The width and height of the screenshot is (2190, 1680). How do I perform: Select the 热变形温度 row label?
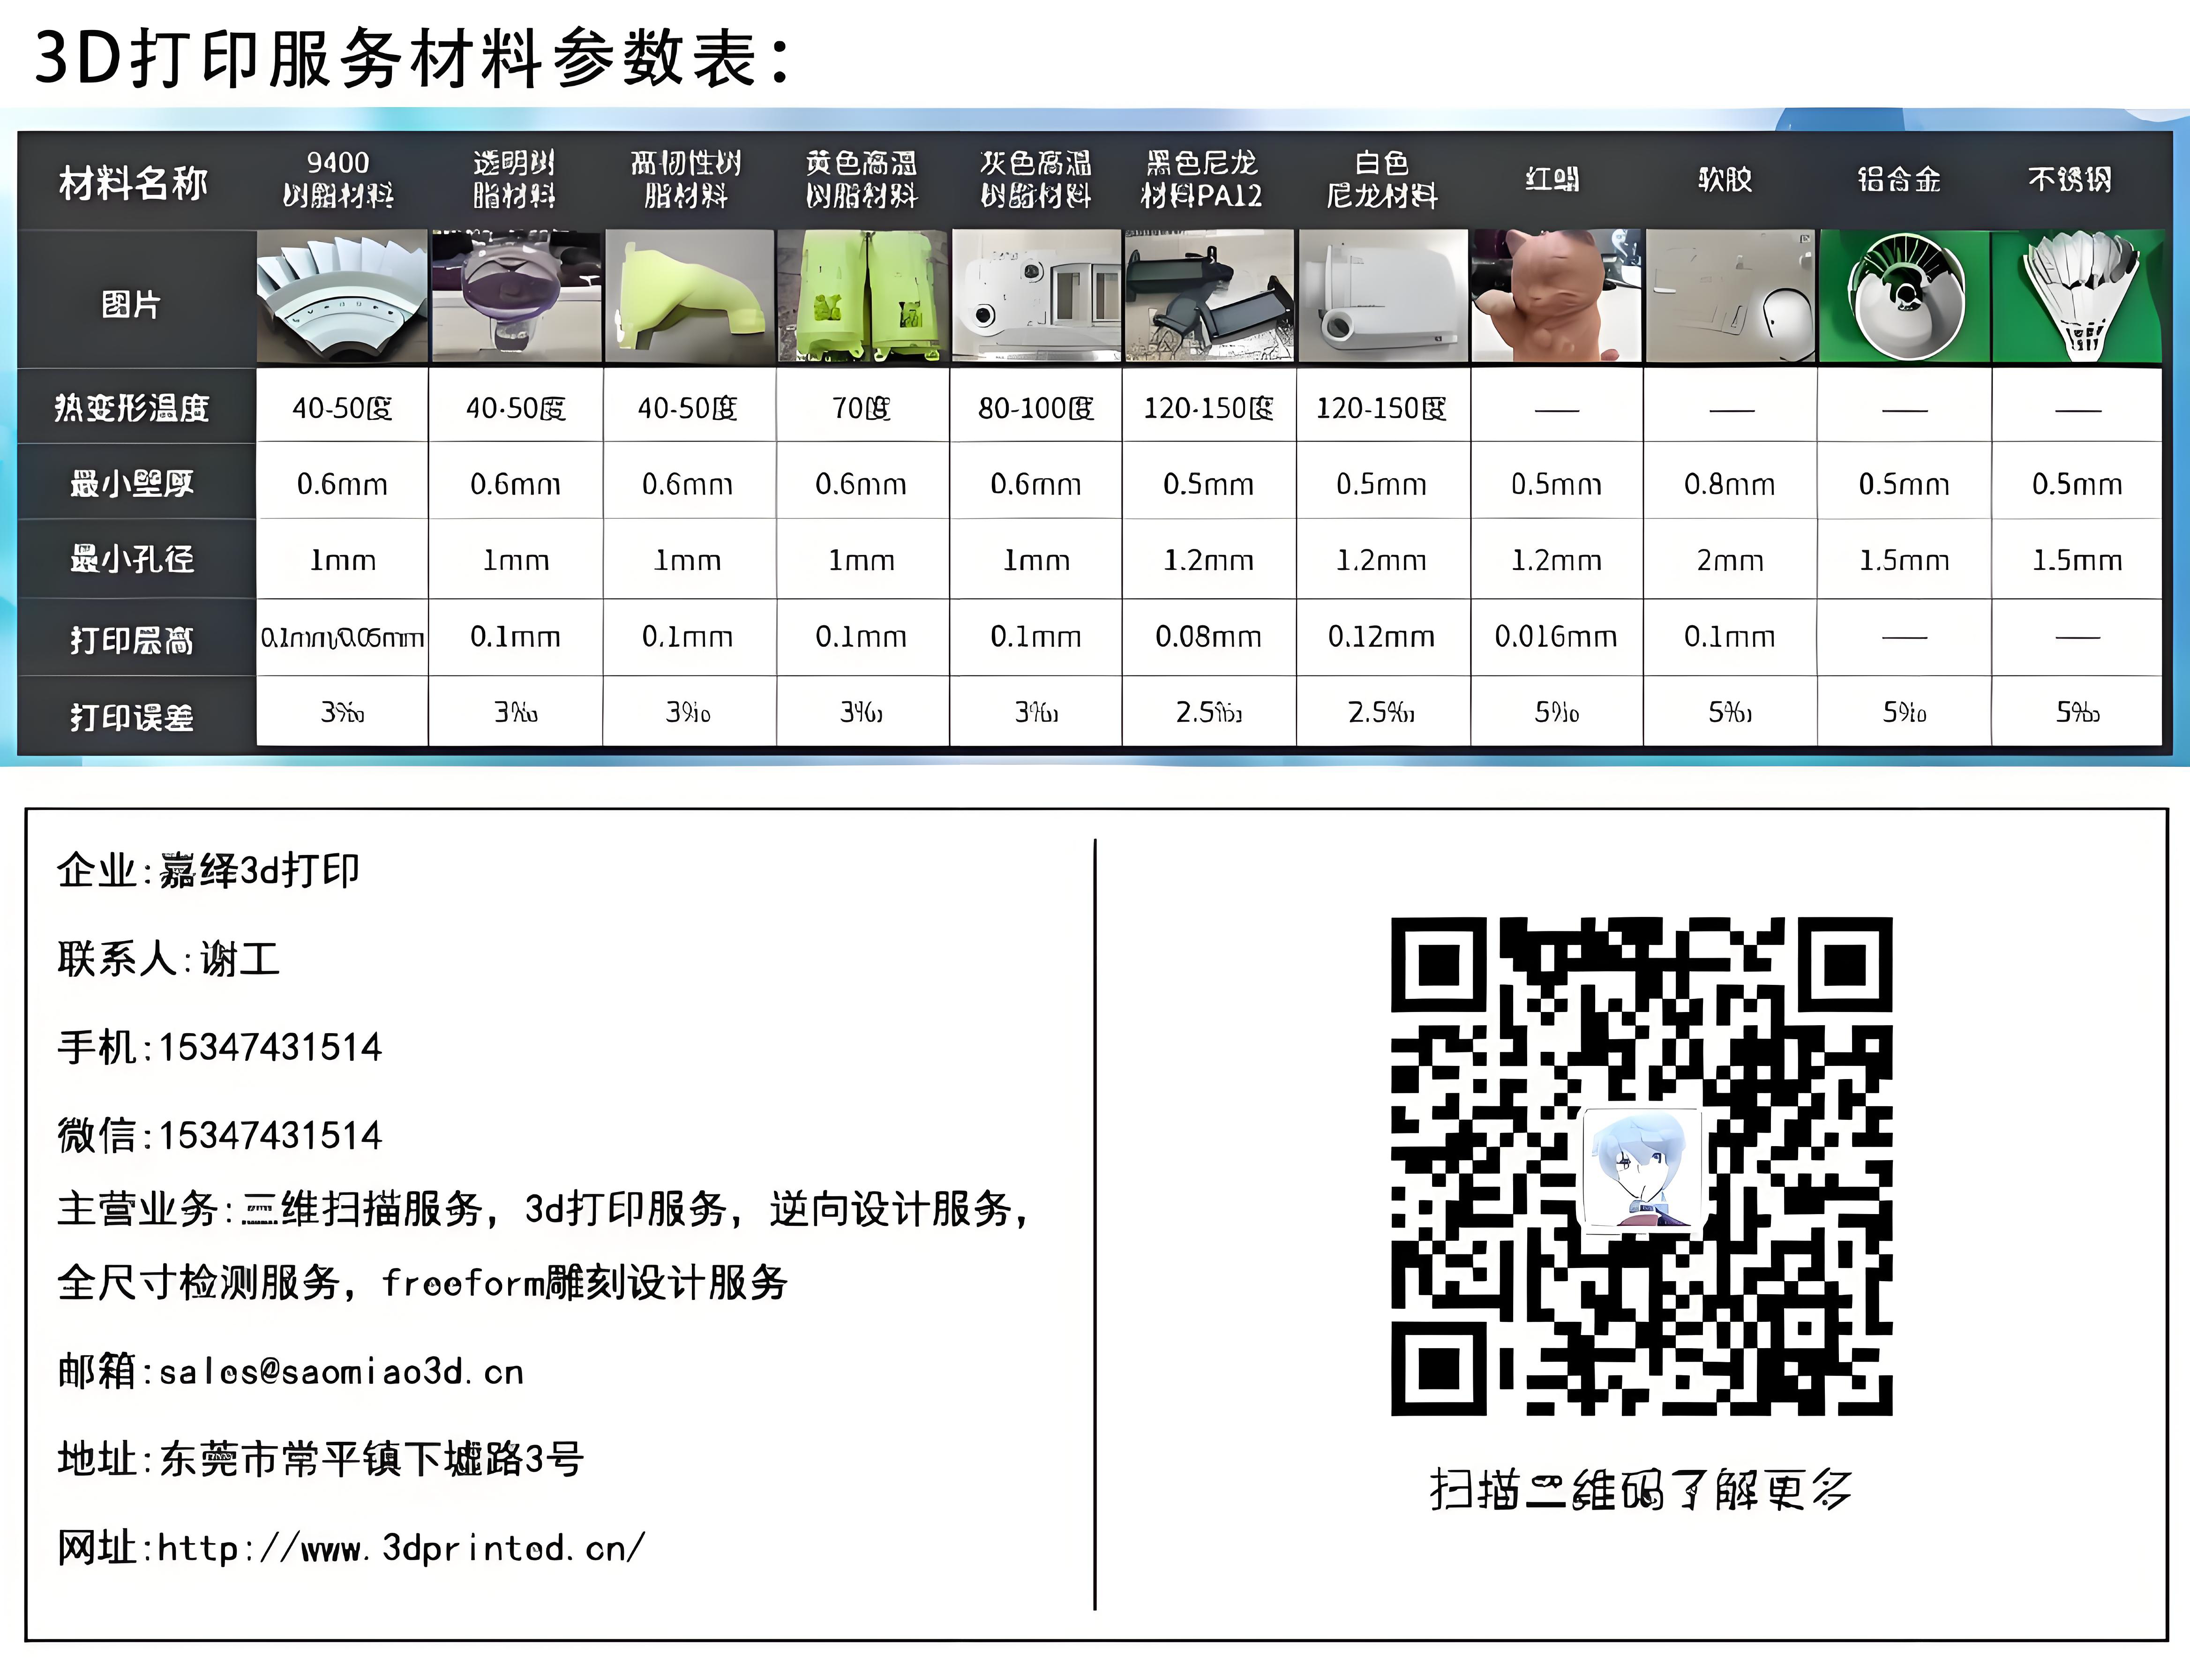pos(132,408)
